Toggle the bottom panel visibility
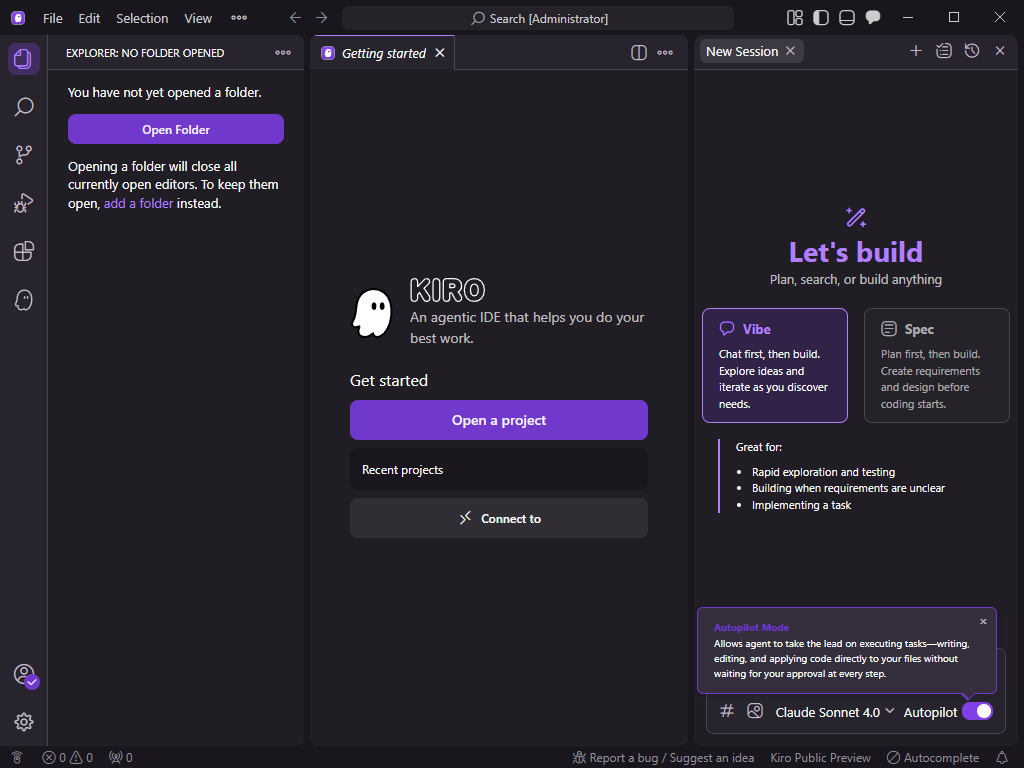 pyautogui.click(x=847, y=18)
